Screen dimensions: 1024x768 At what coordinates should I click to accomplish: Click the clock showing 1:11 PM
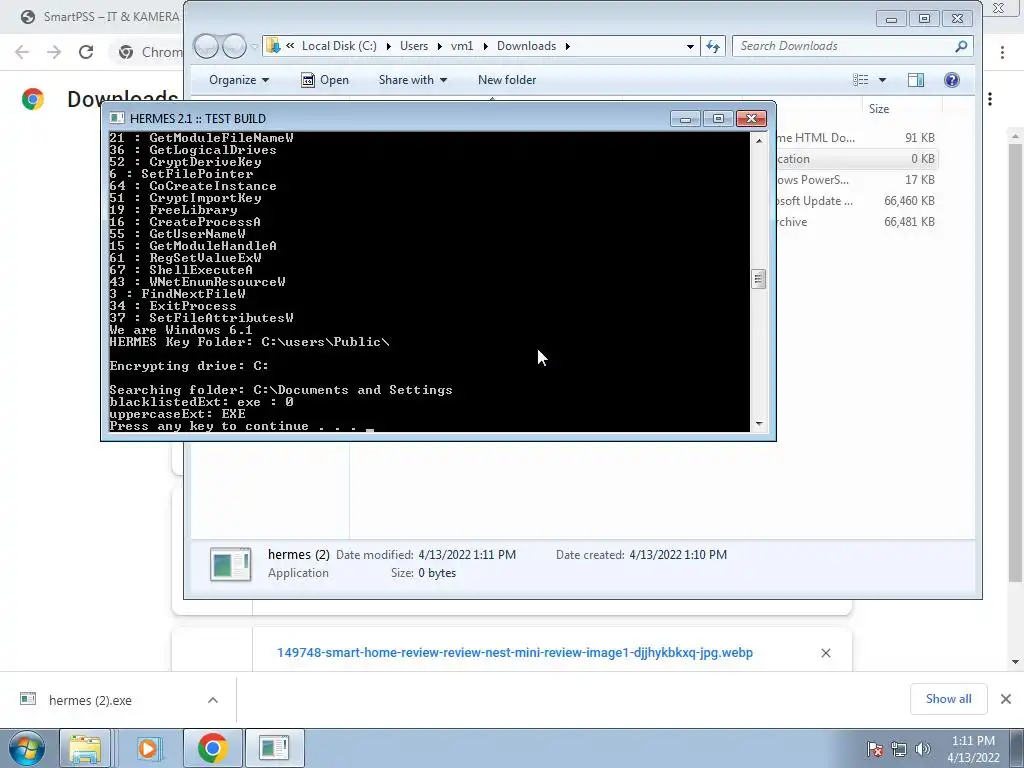pos(973,749)
